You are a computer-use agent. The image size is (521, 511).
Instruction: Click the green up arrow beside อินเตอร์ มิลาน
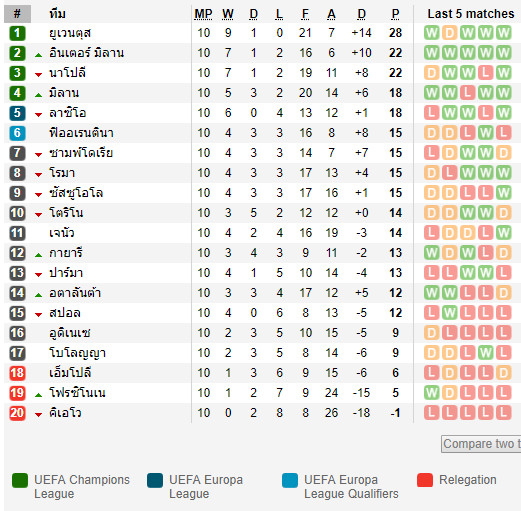[x=39, y=55]
